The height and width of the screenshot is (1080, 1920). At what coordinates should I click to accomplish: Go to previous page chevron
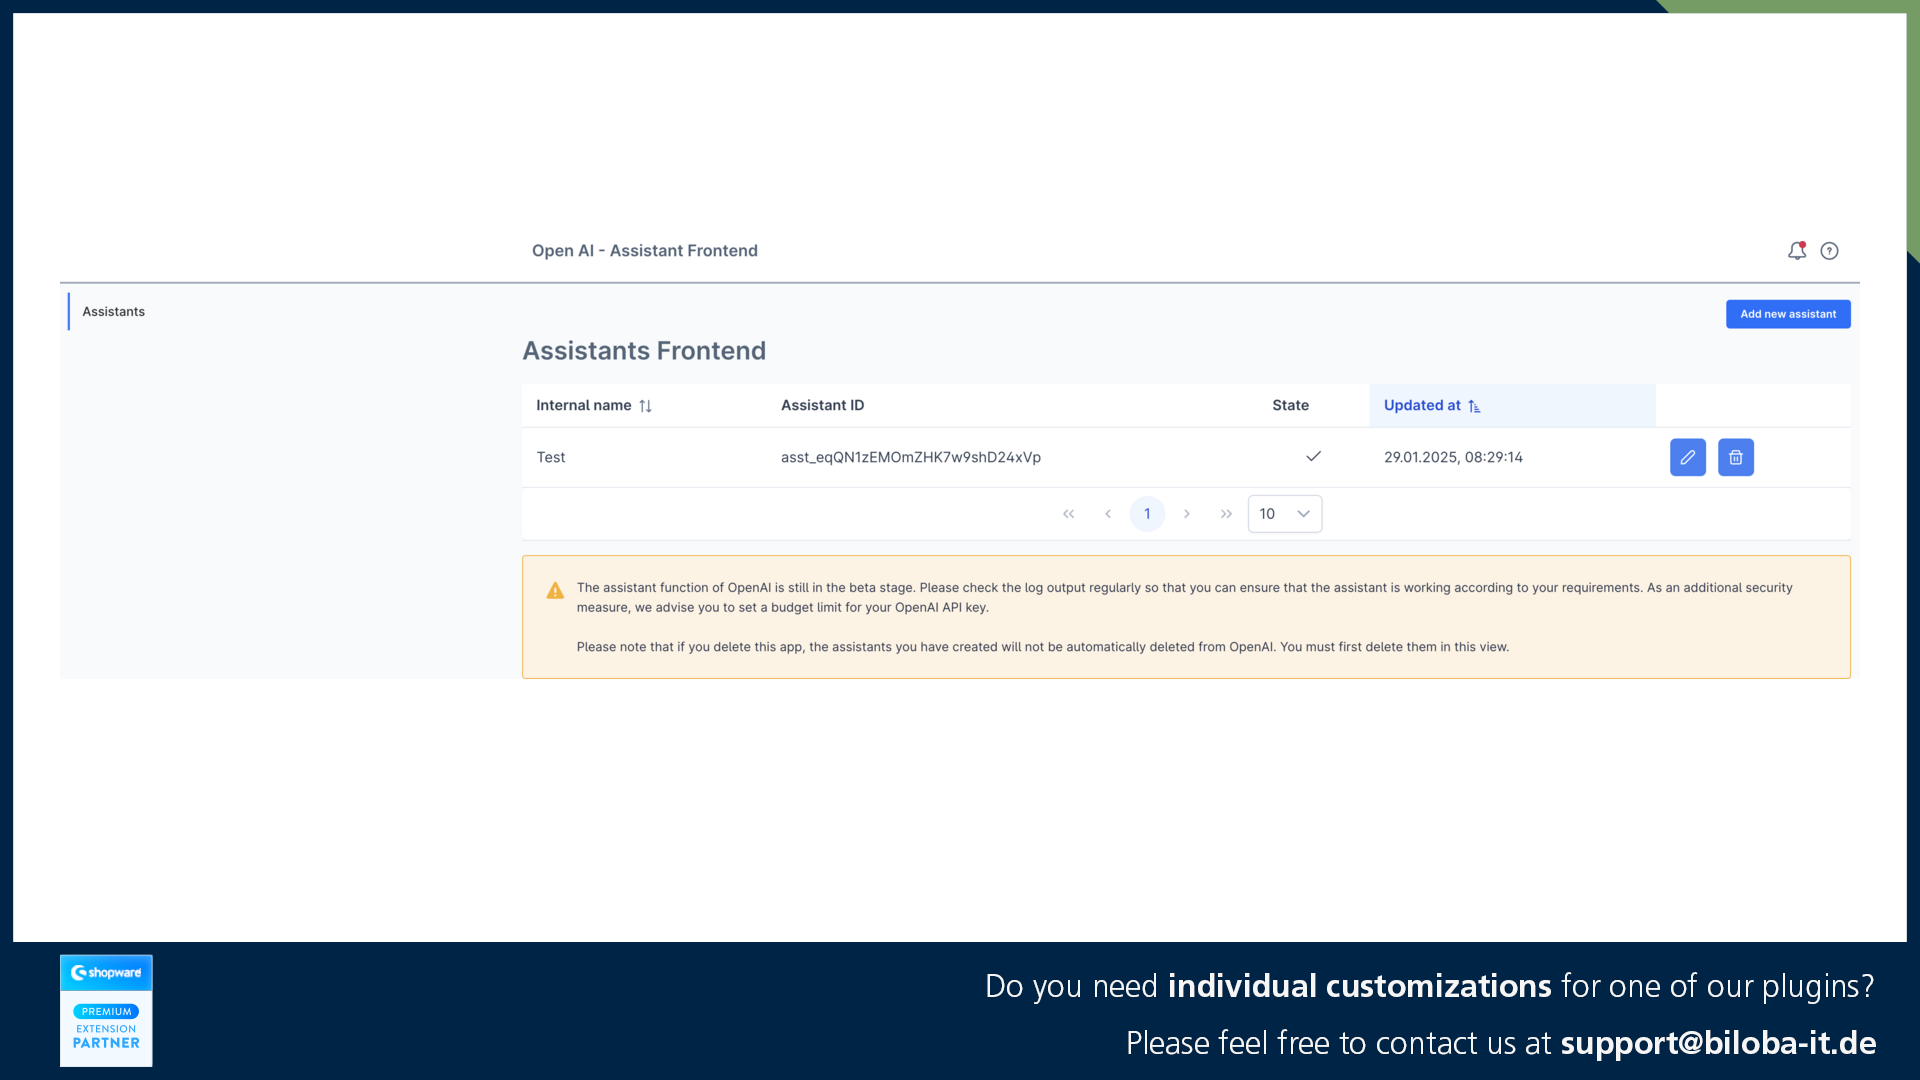click(1108, 514)
